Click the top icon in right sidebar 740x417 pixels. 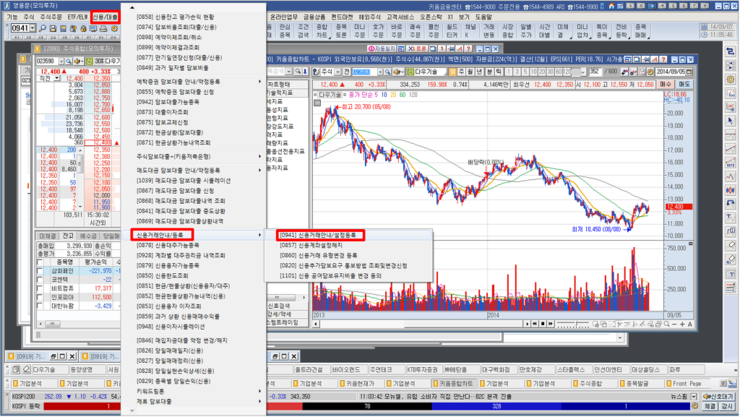point(731,51)
